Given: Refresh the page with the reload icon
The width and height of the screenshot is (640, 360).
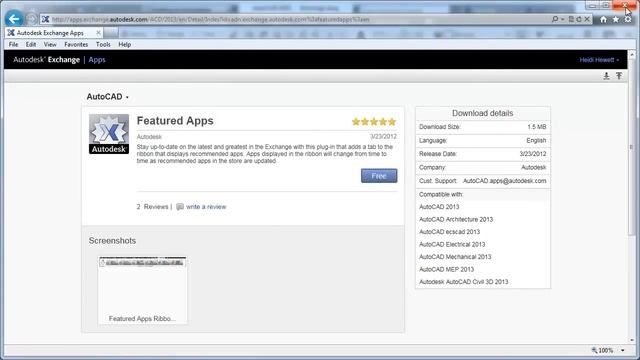Looking at the screenshot, I should (x=579, y=19).
